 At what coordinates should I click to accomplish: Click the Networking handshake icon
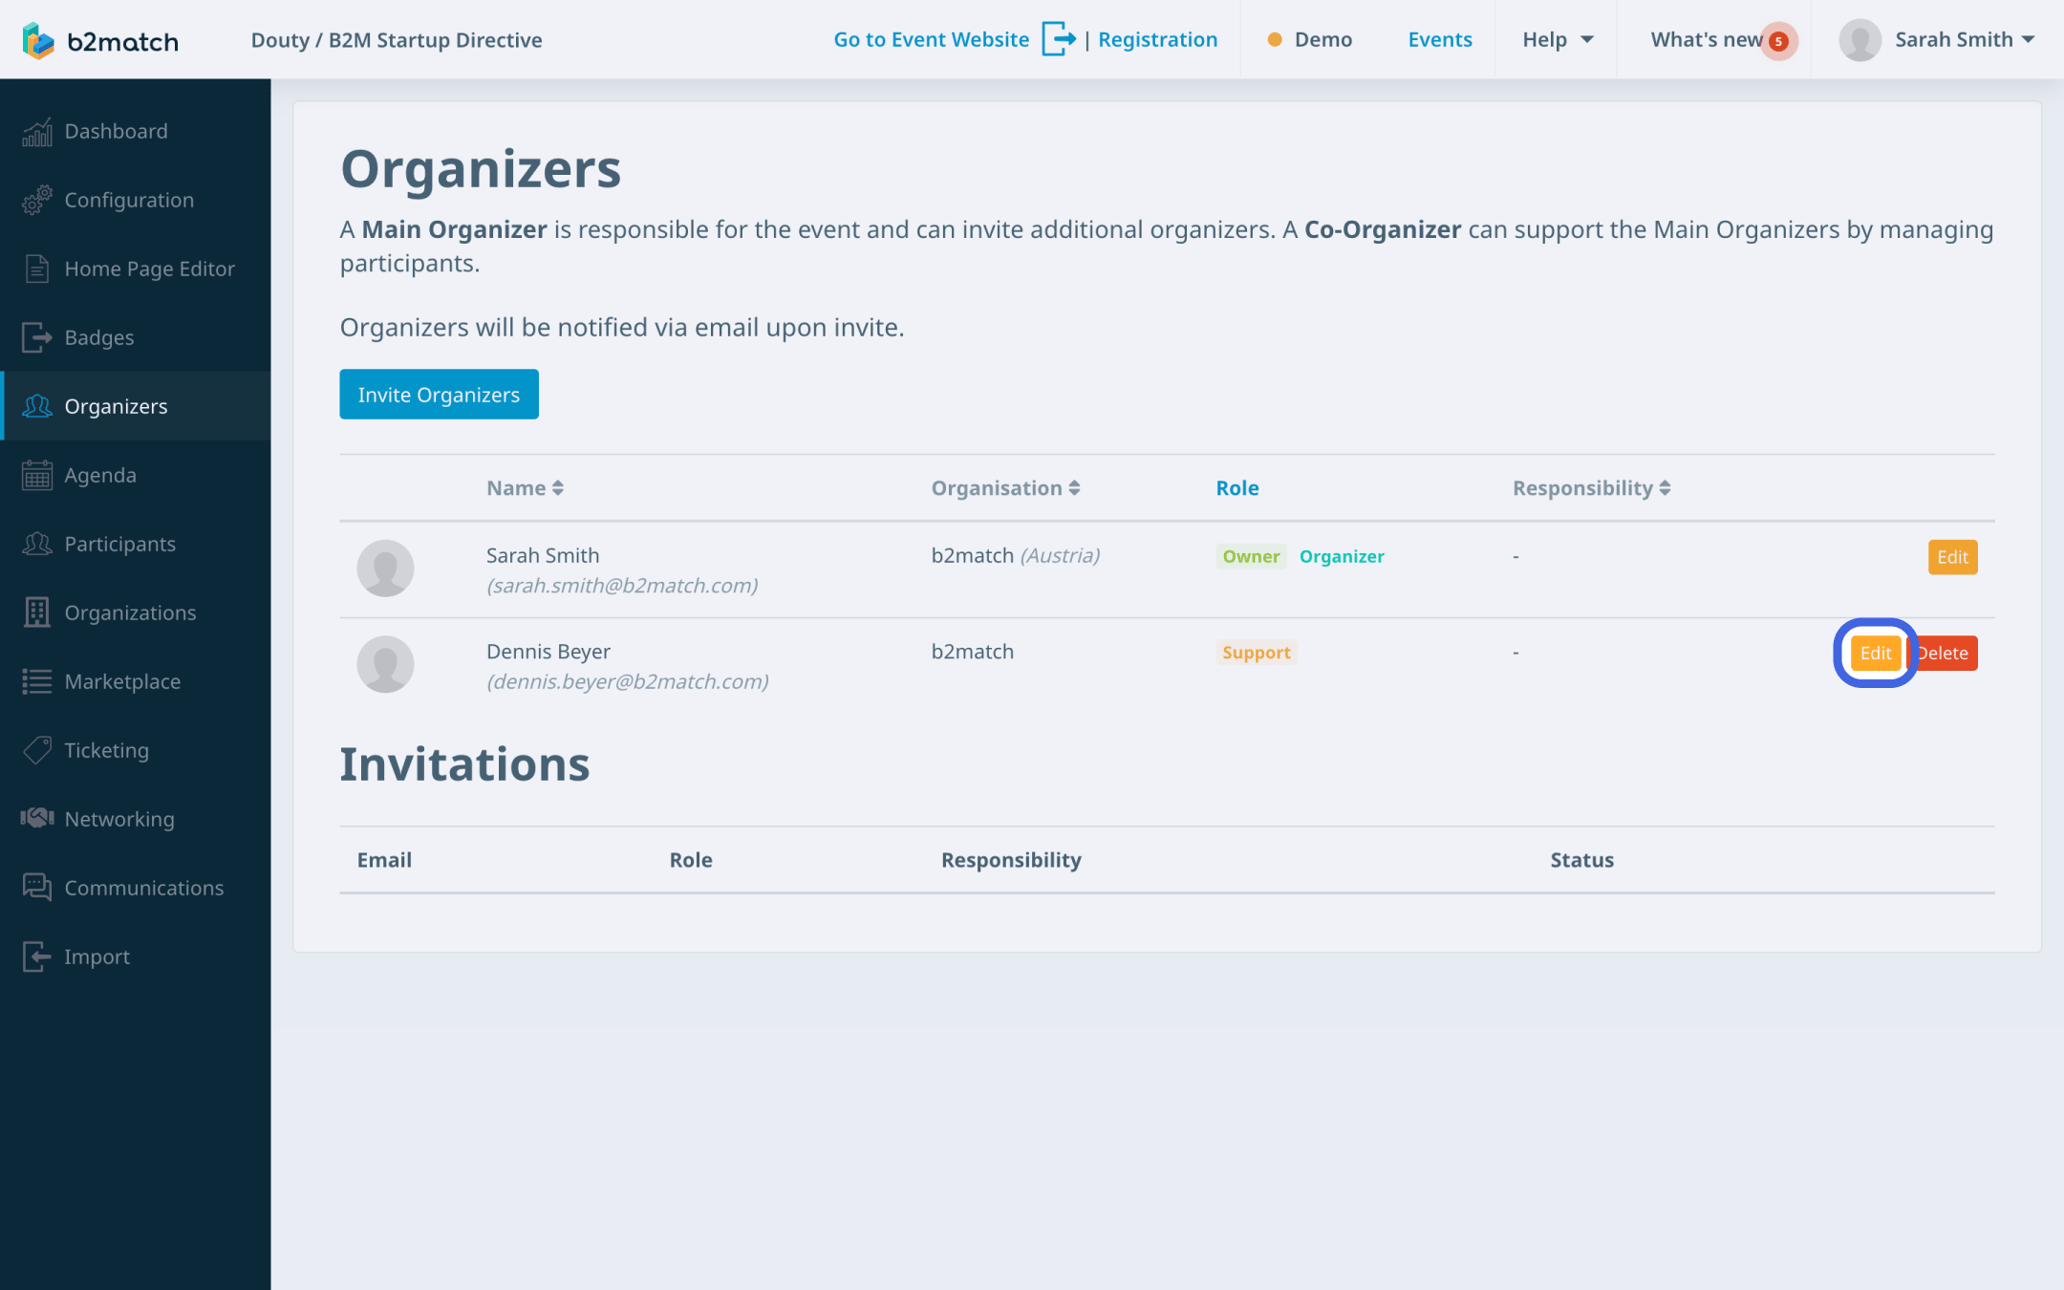click(x=36, y=818)
